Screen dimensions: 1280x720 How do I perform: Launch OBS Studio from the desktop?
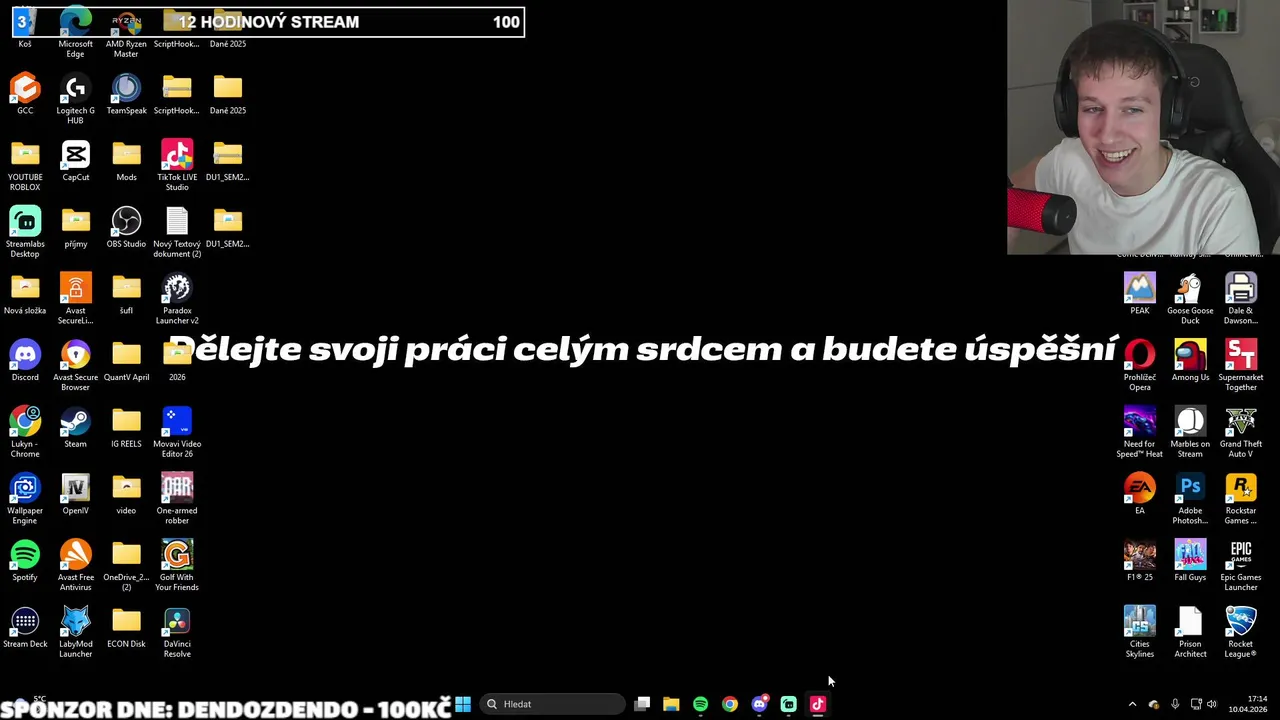pyautogui.click(x=126, y=227)
